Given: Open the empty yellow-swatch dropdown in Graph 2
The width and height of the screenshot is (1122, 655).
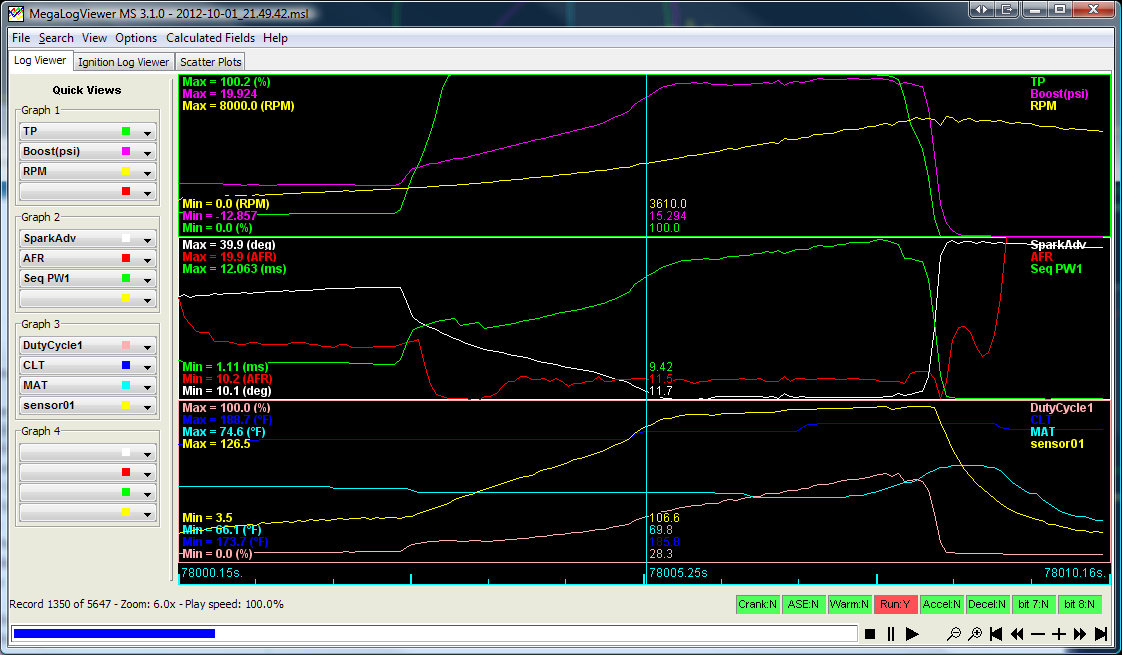Looking at the screenshot, I should (x=87, y=299).
